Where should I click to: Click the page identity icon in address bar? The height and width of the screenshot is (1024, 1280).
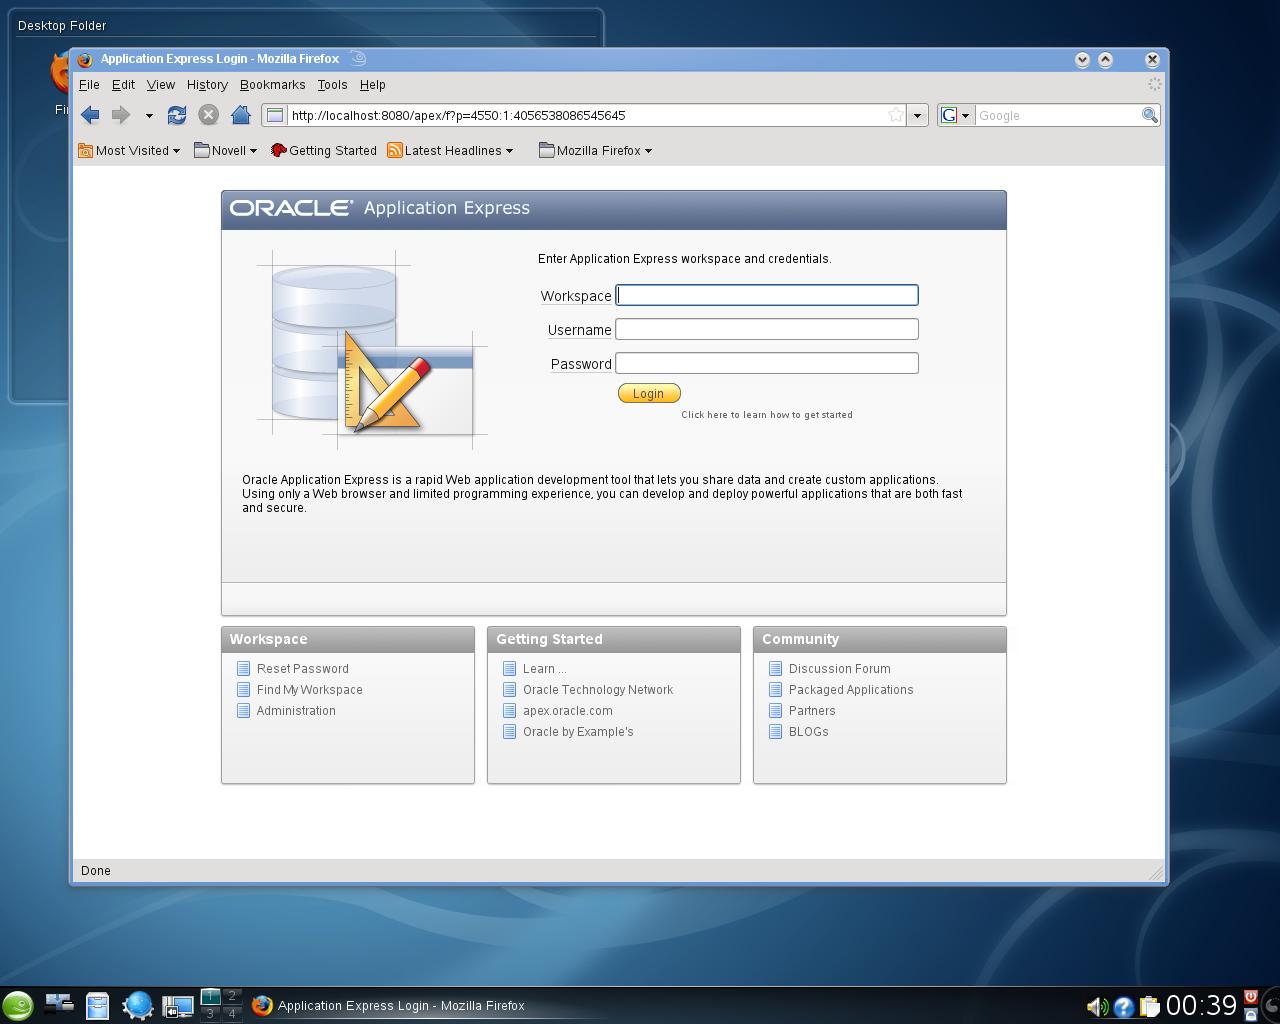[x=275, y=115]
